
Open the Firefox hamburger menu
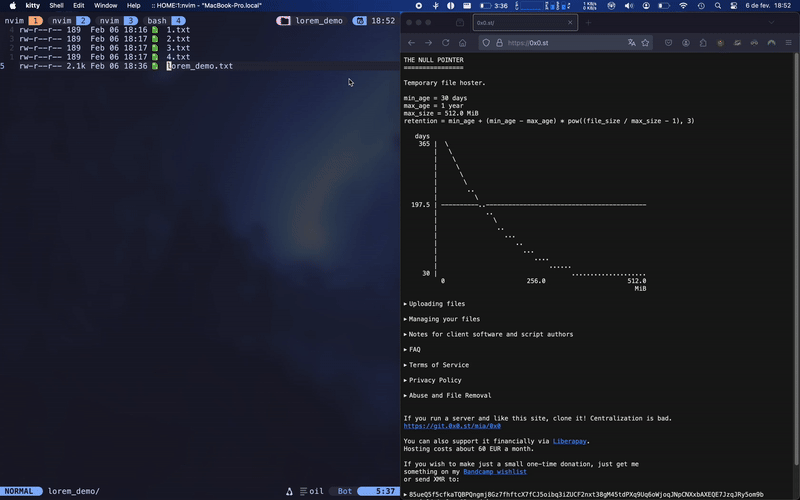click(788, 43)
